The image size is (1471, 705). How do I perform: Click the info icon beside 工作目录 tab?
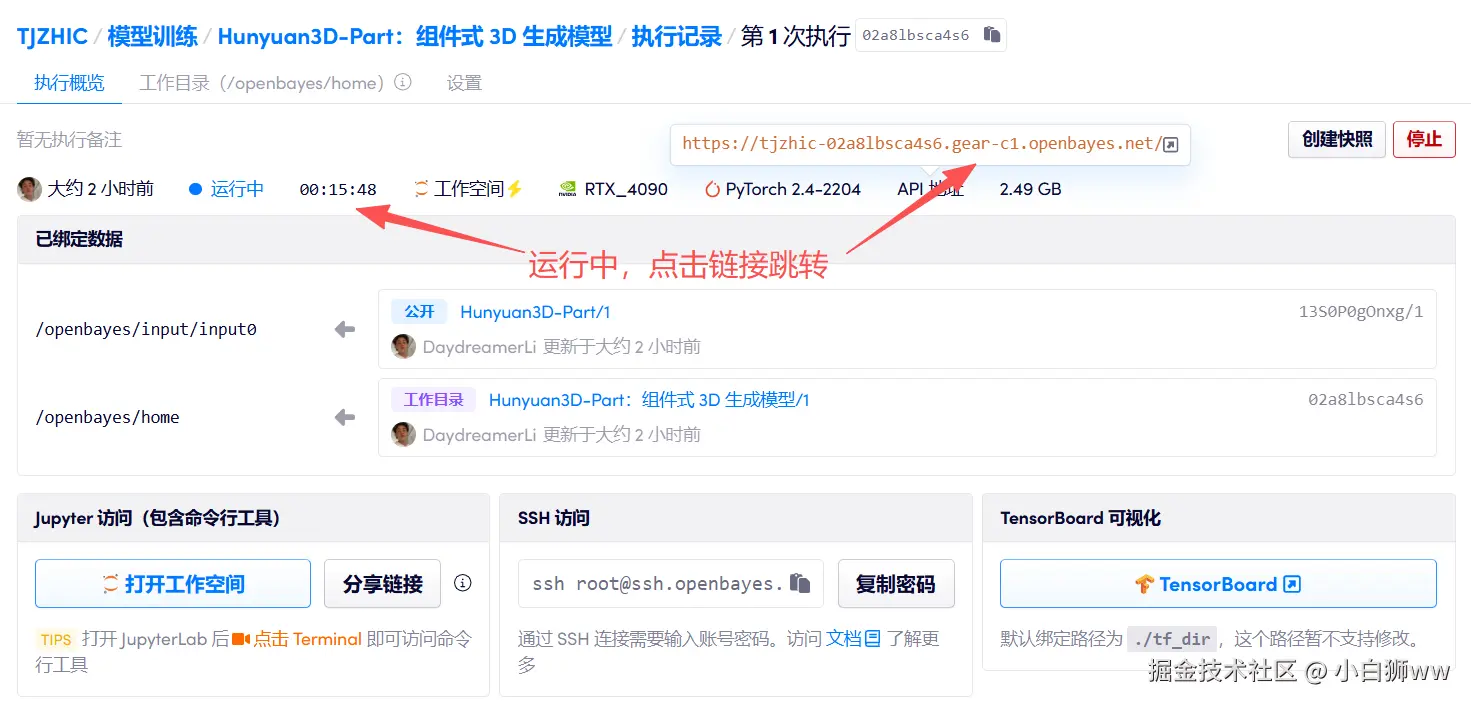pos(403,82)
